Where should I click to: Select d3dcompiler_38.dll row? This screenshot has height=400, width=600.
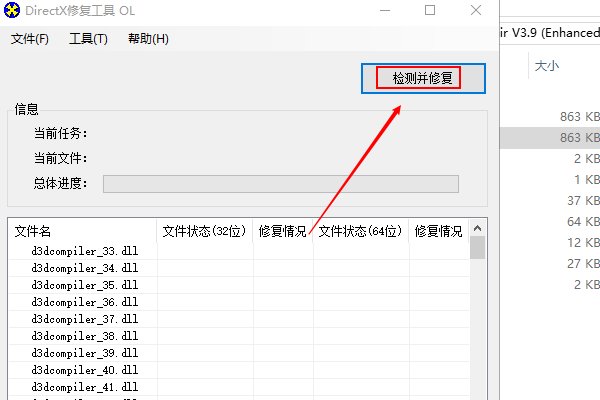click(239, 336)
